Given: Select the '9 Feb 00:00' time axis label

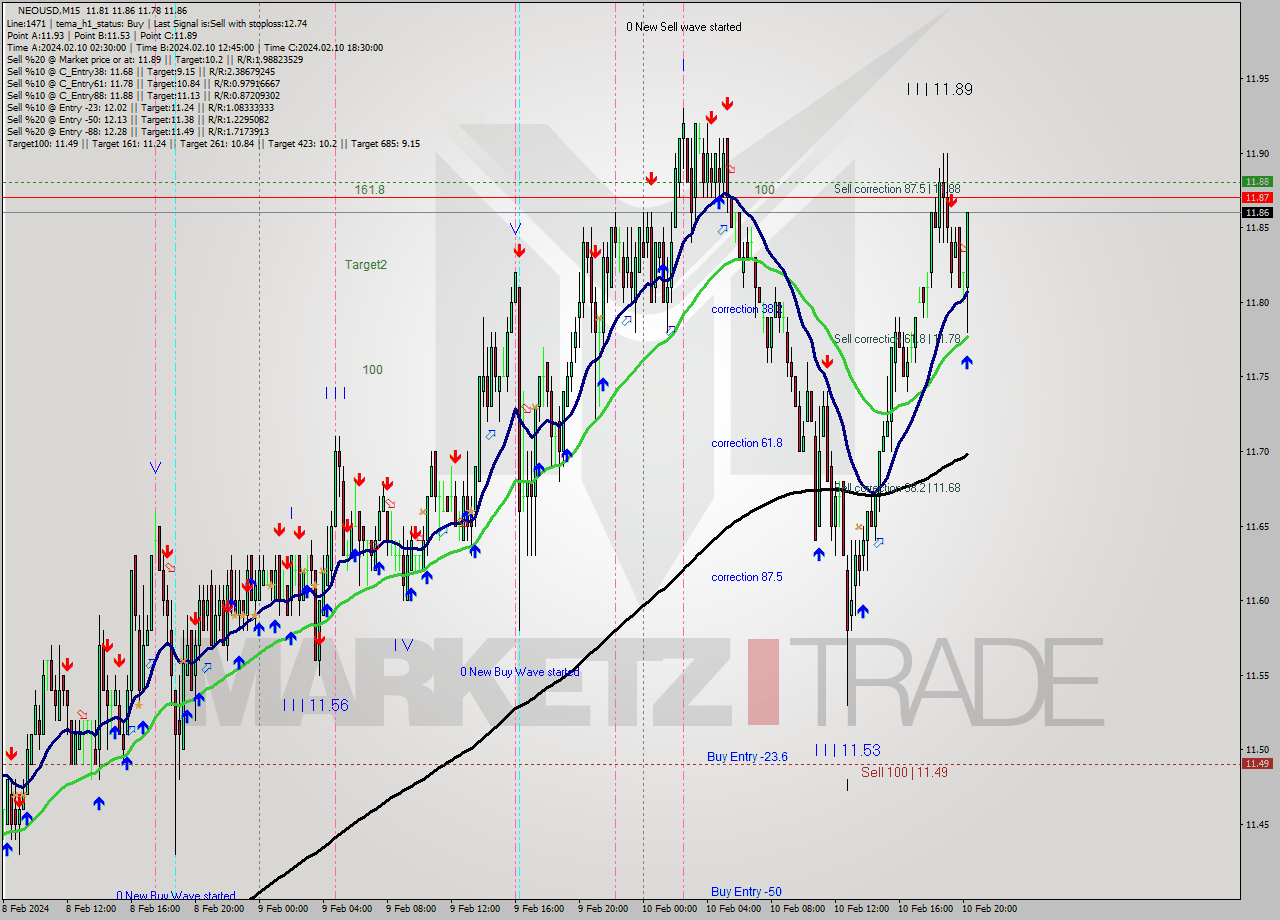Looking at the screenshot, I should [283, 909].
